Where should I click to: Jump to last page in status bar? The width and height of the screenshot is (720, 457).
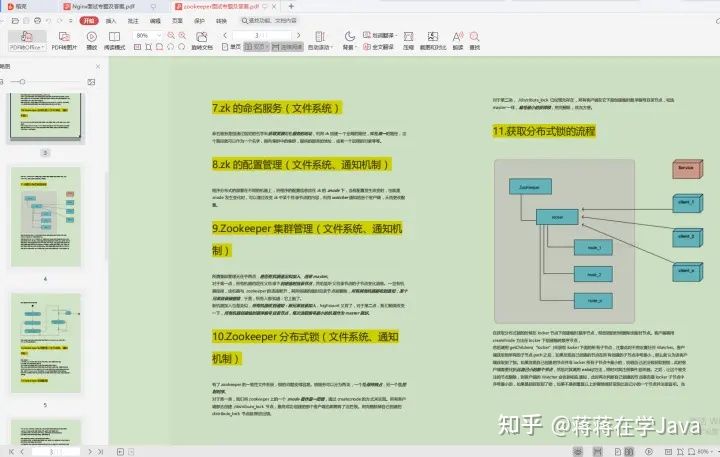(x=100, y=452)
